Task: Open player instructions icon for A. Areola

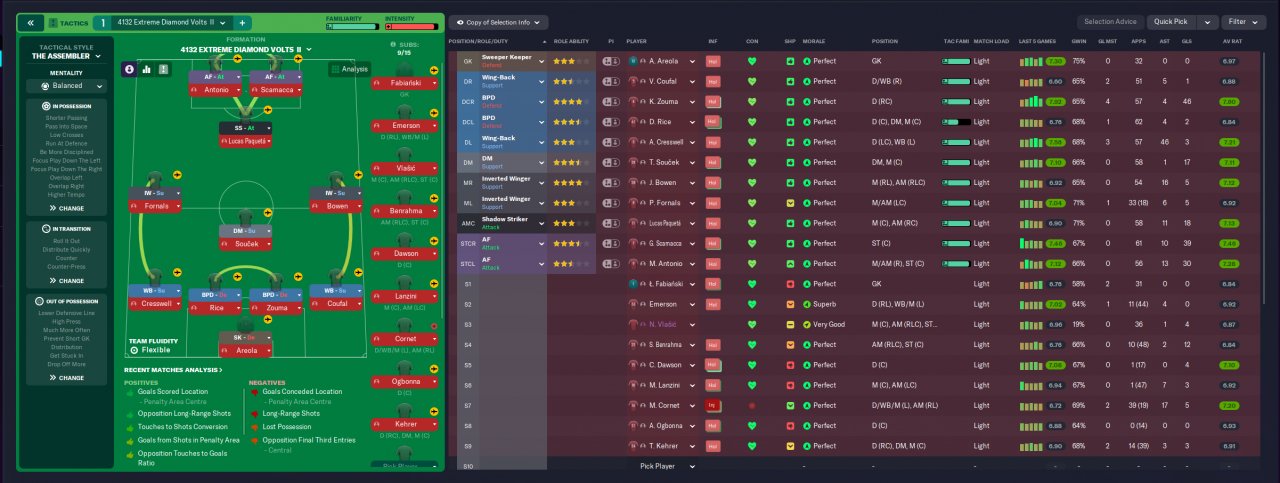Action: (611, 61)
